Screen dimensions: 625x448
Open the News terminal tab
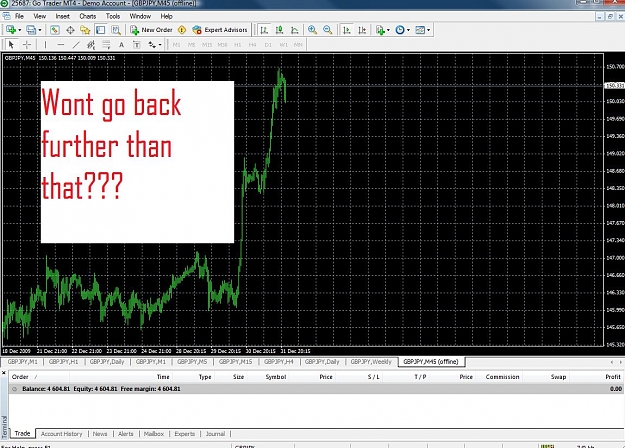100,434
